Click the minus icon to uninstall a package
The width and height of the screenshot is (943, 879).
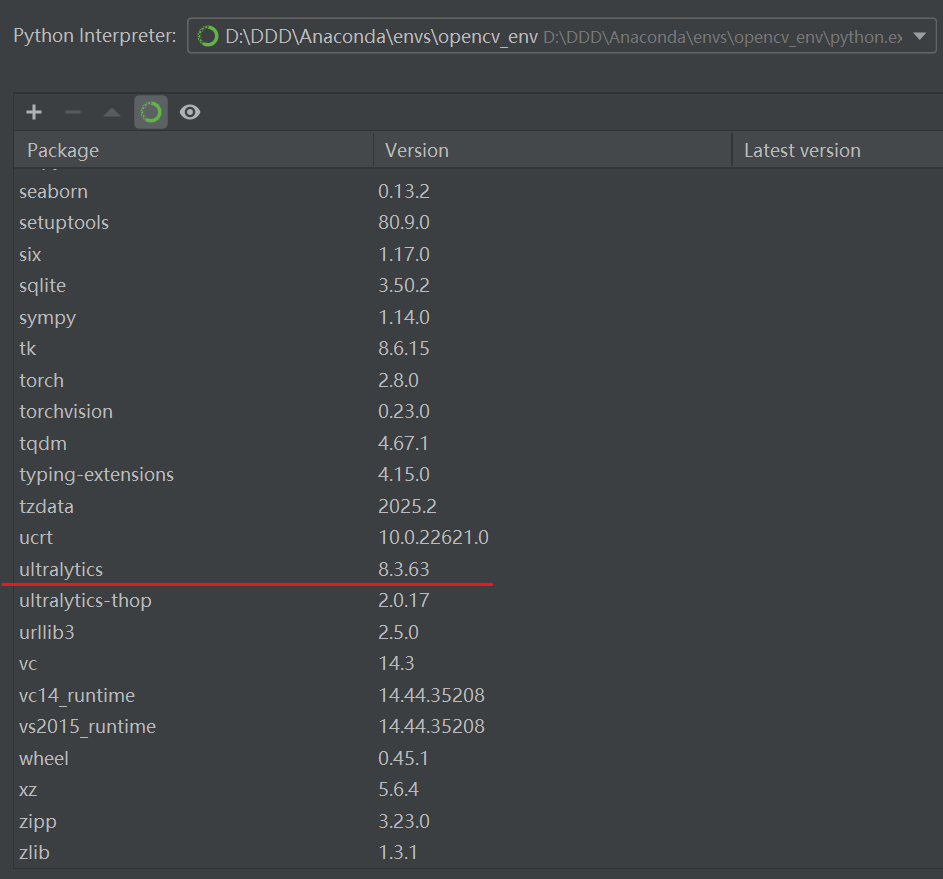click(x=73, y=112)
